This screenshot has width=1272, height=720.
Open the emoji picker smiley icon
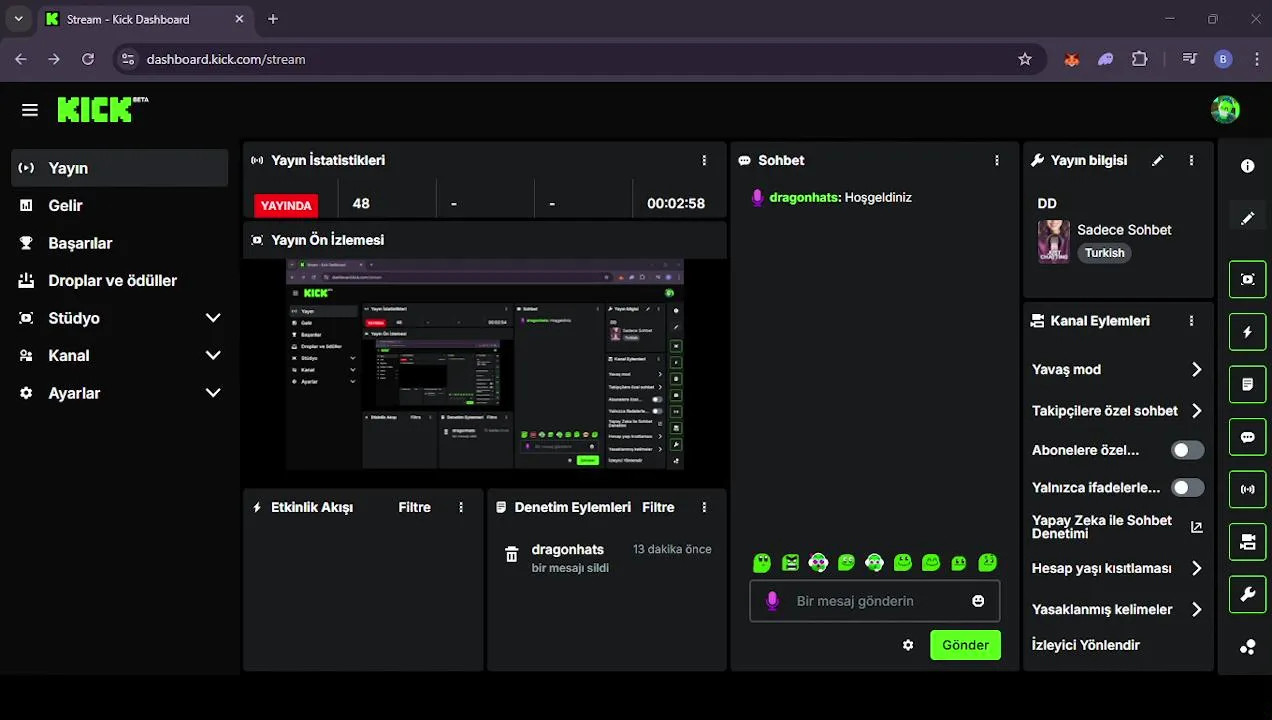click(x=978, y=601)
